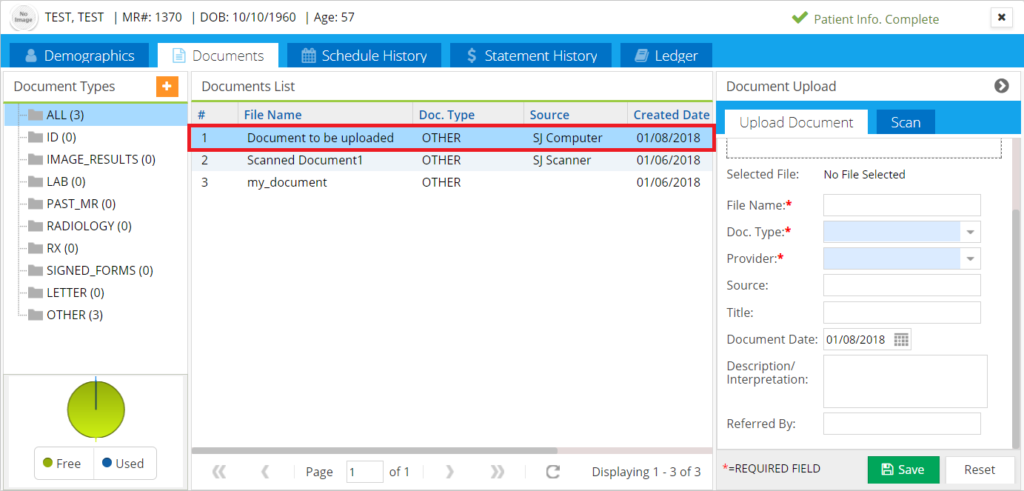The width and height of the screenshot is (1024, 491).
Task: Go to the next page of documents
Action: (450, 471)
